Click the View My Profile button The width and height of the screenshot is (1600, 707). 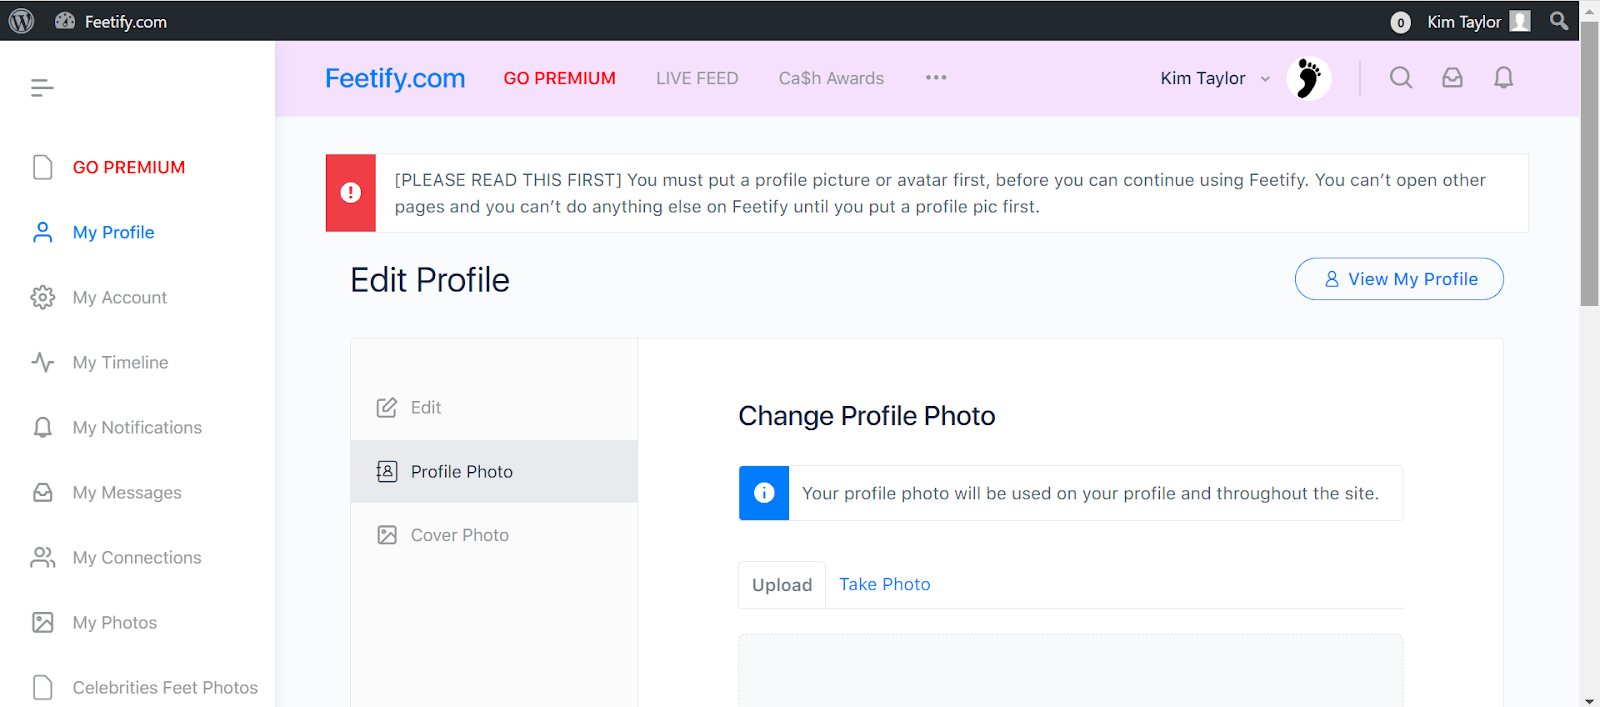coord(1399,279)
